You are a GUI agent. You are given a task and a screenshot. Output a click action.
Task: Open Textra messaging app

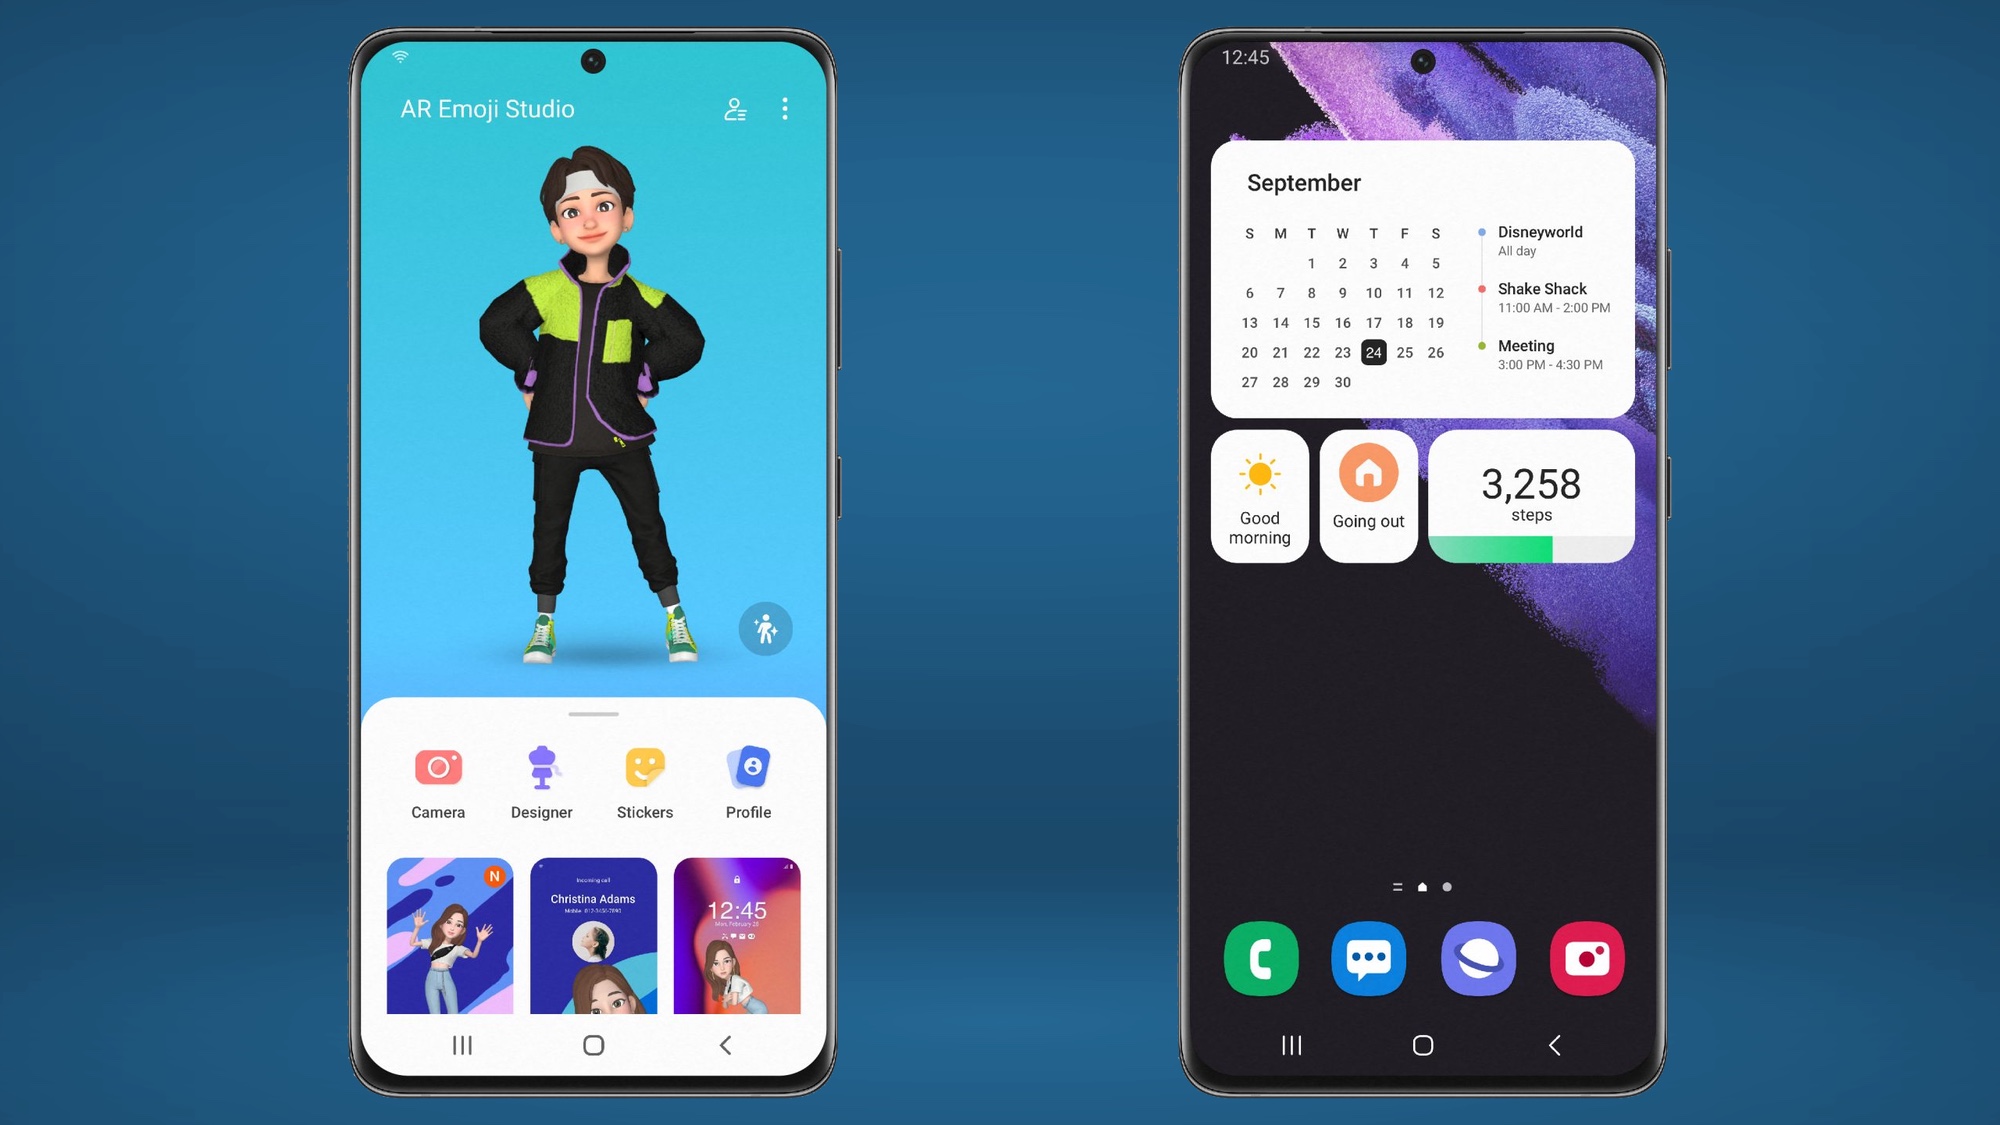point(1368,957)
